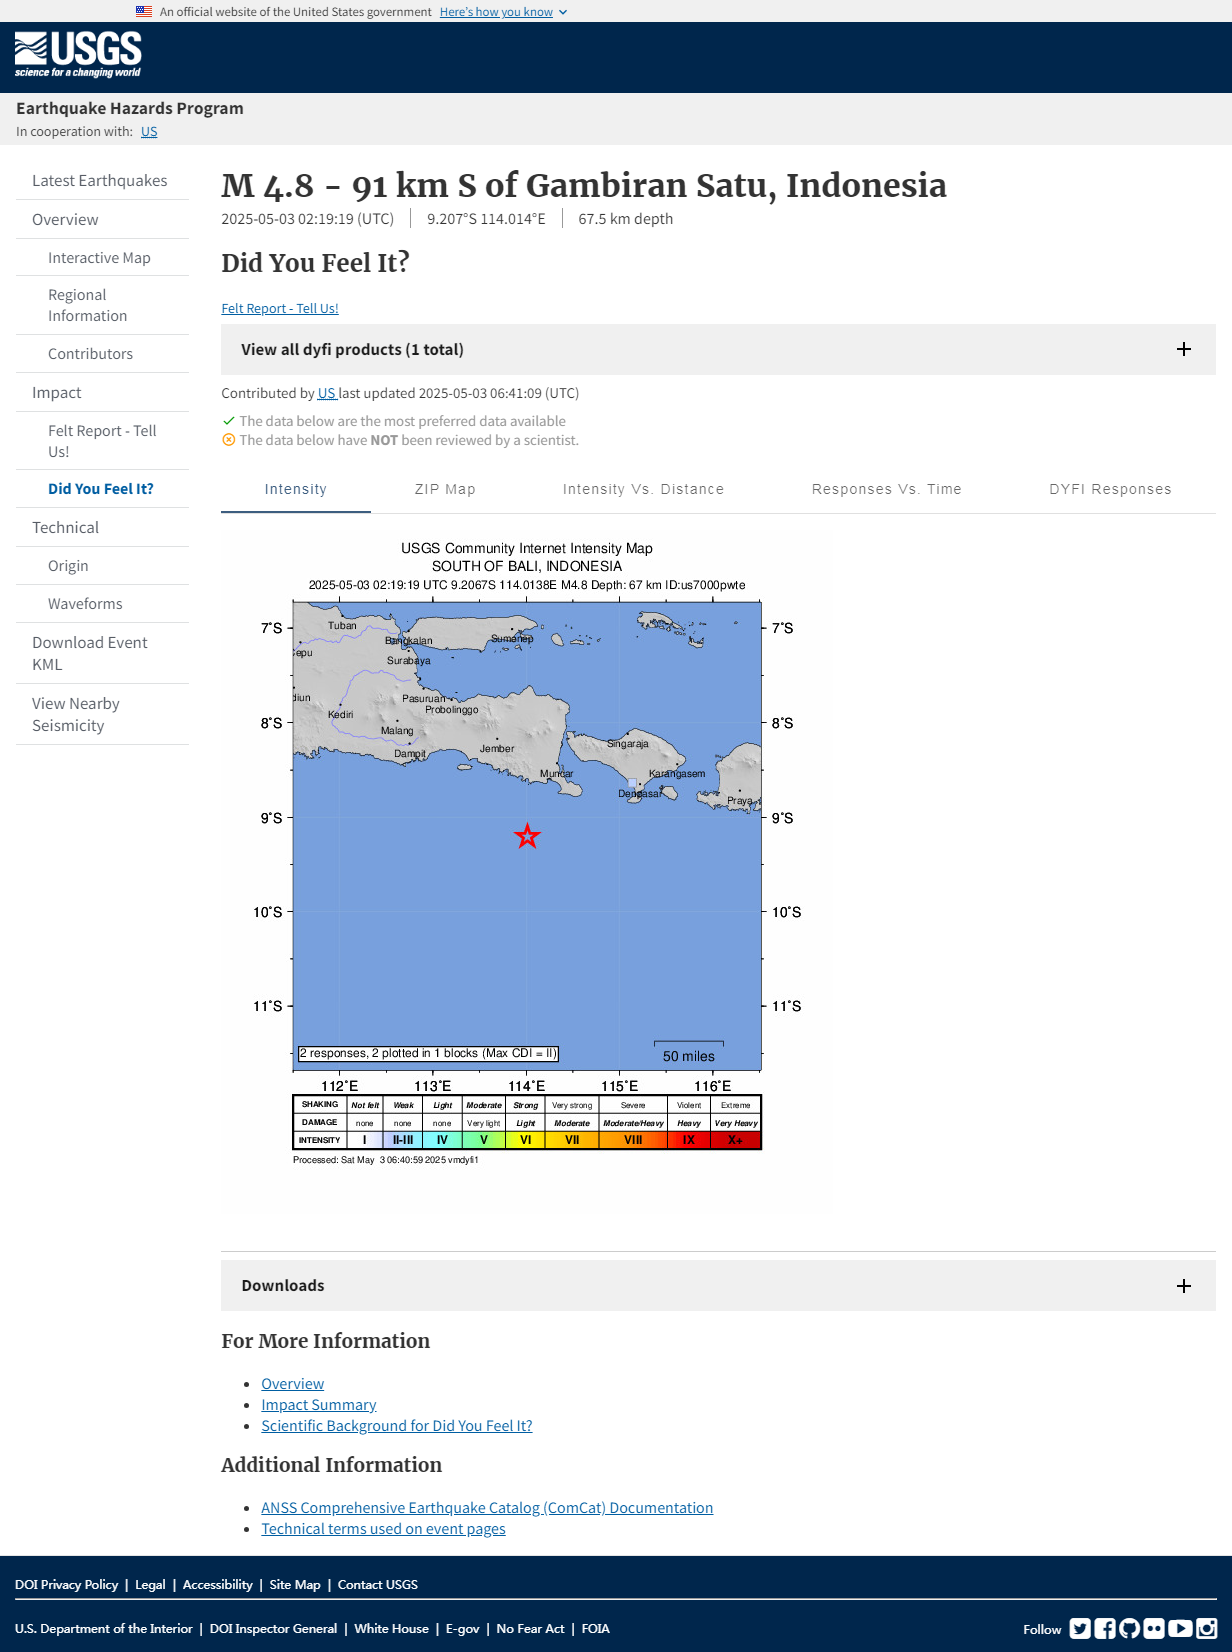
Task: Switch to Responses Vs. Time tab
Action: click(x=886, y=489)
